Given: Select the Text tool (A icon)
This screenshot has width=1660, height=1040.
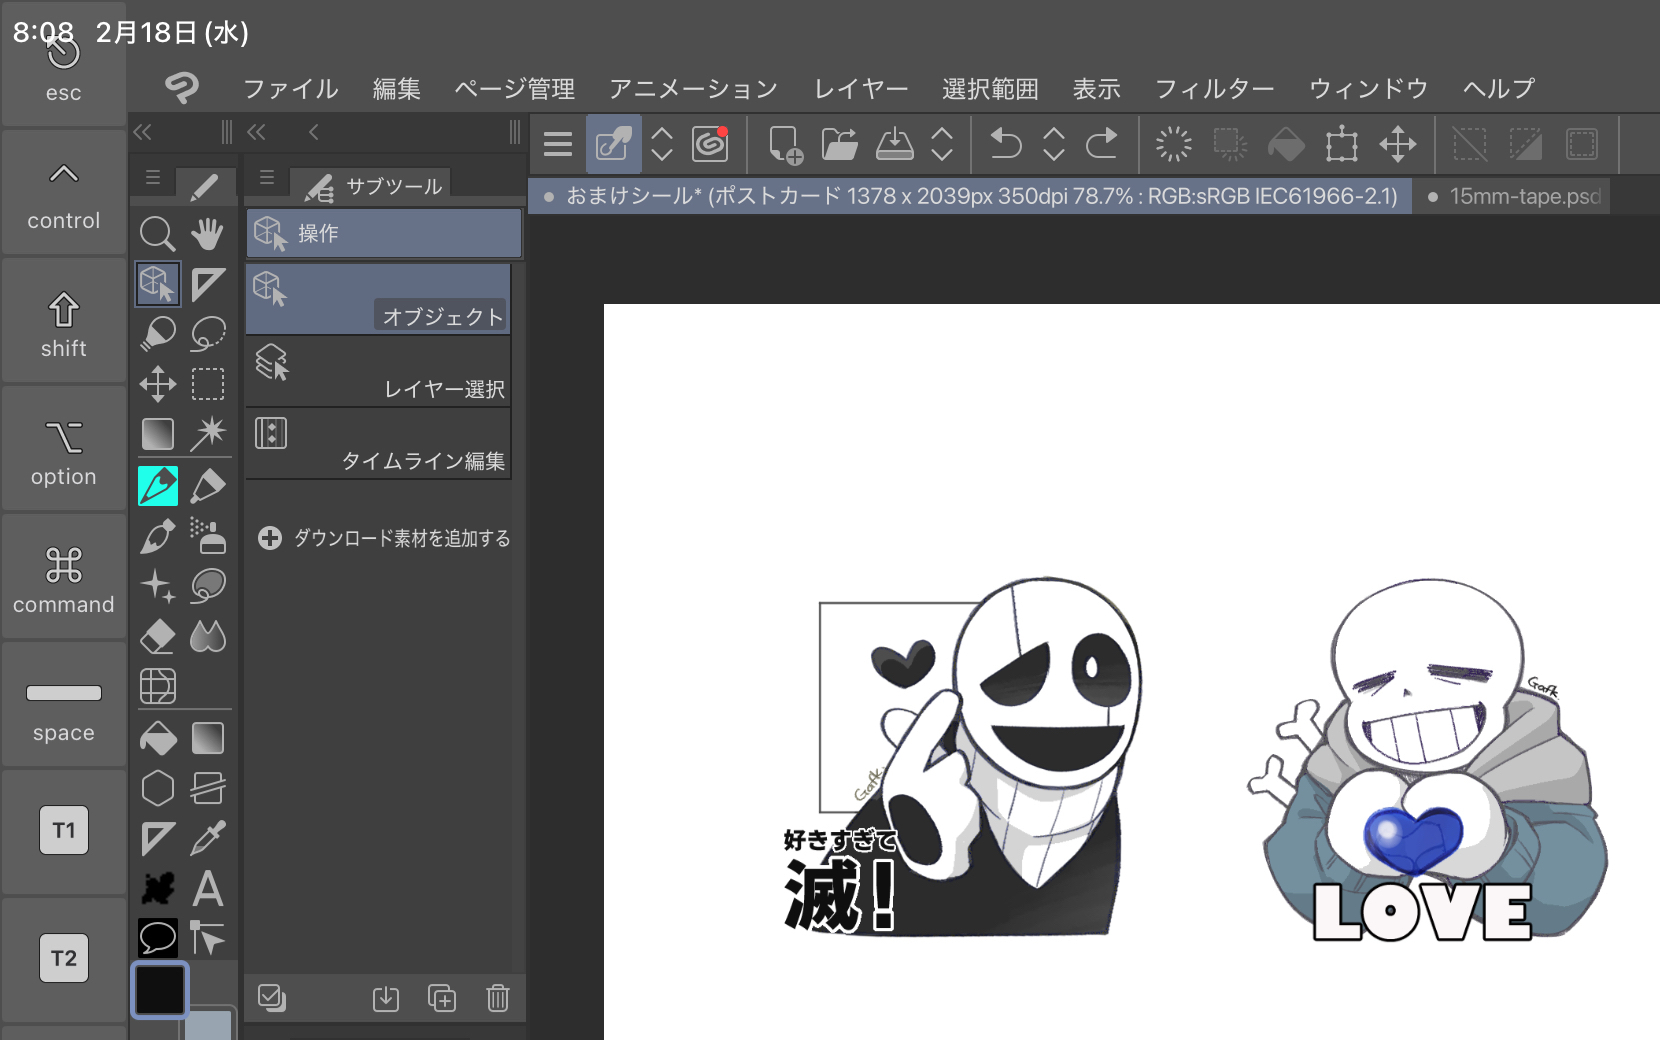Looking at the screenshot, I should tap(208, 888).
